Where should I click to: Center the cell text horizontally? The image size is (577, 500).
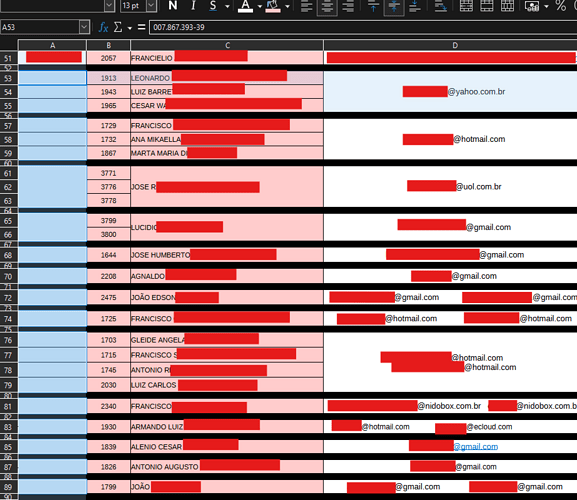327,6
